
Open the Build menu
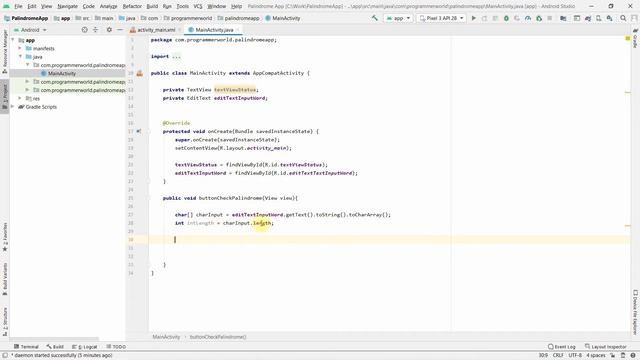click(x=152, y=6)
